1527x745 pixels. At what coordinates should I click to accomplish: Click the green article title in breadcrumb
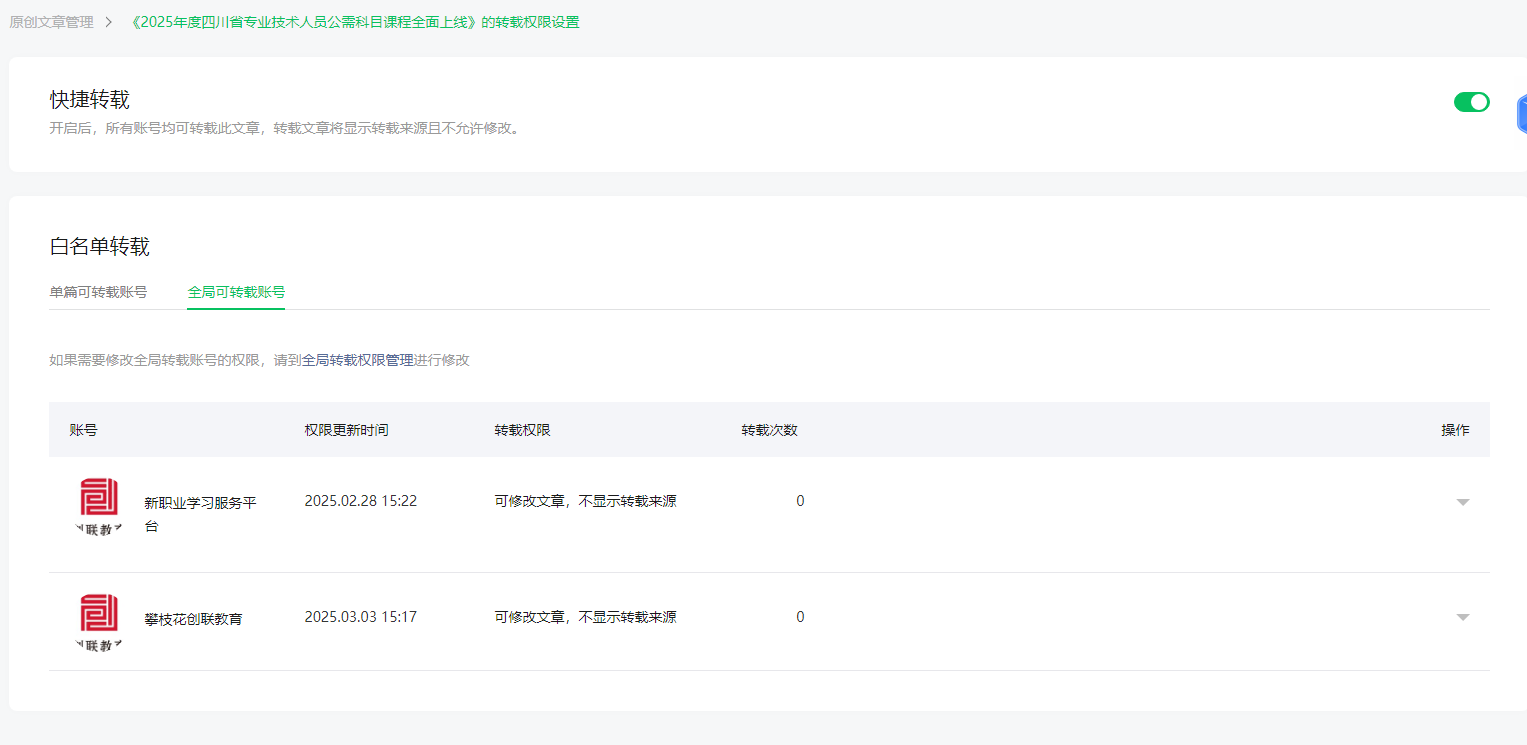(x=355, y=22)
